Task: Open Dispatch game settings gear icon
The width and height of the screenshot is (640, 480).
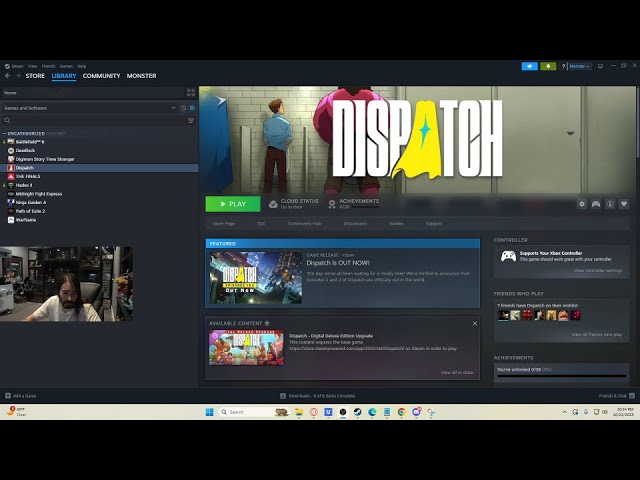Action: pyautogui.click(x=582, y=204)
